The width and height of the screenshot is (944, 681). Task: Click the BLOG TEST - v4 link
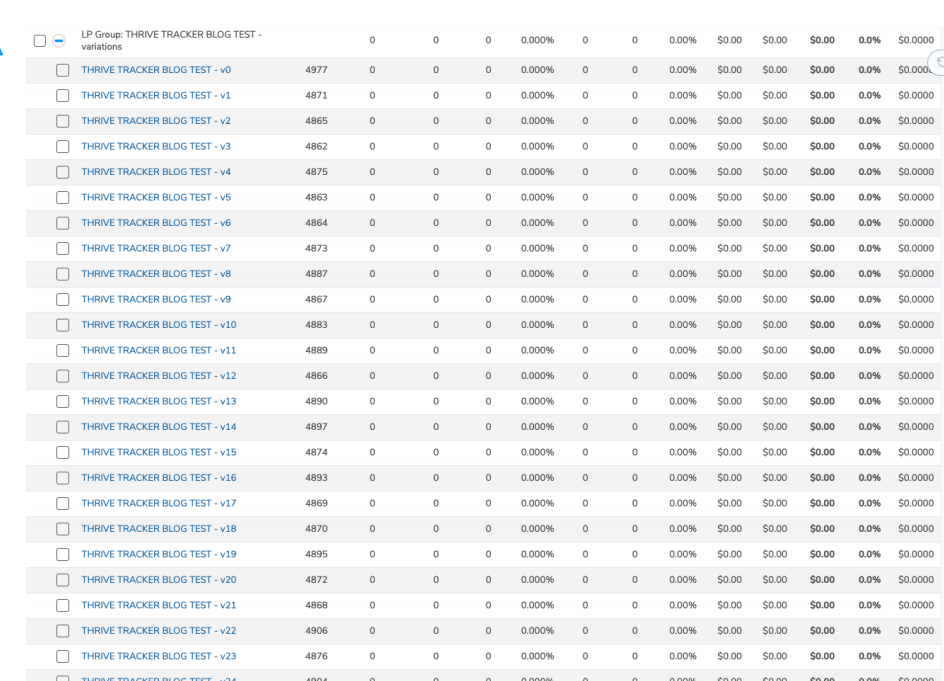[156, 172]
